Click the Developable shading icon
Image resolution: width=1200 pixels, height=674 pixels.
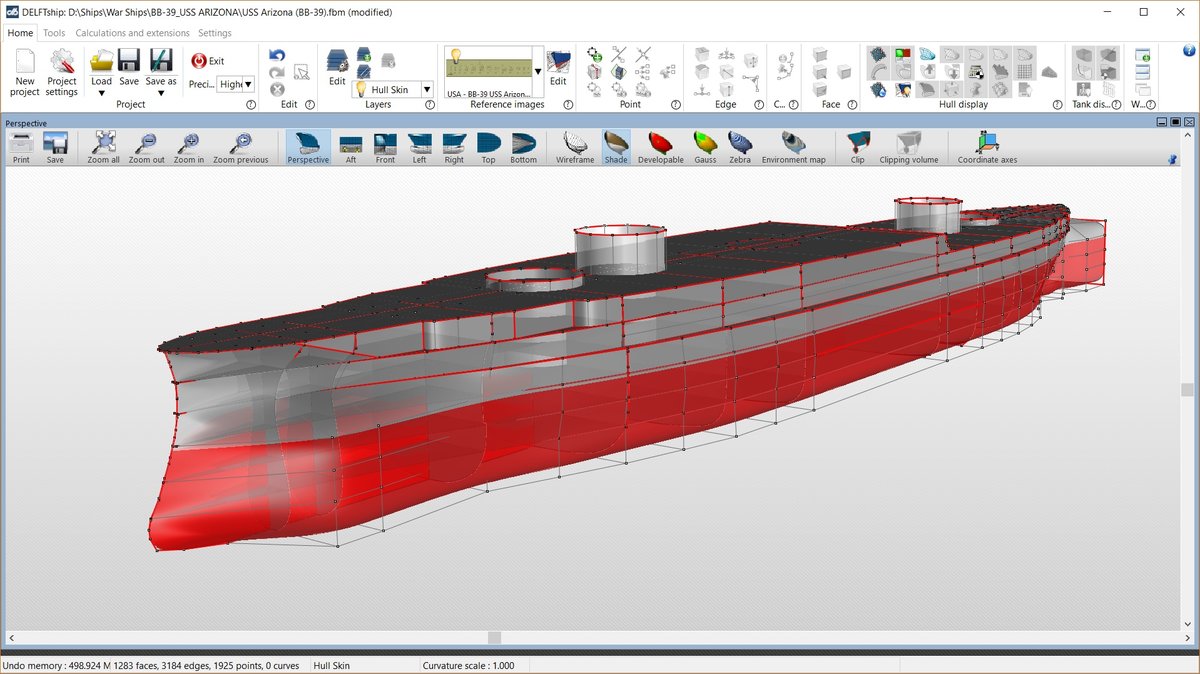tap(660, 146)
